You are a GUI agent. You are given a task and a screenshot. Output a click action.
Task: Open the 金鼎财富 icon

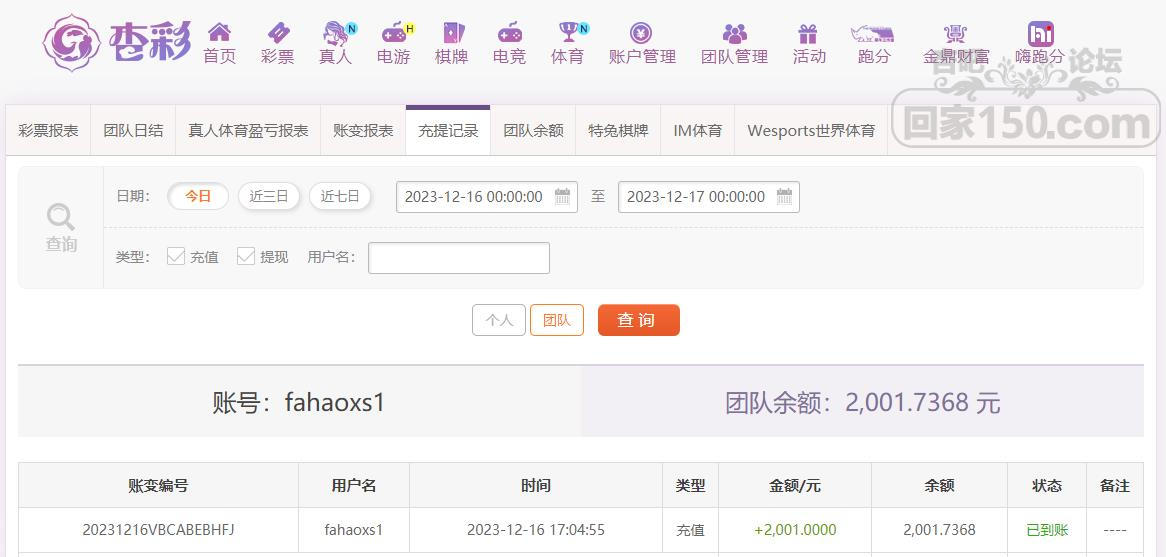(956, 33)
